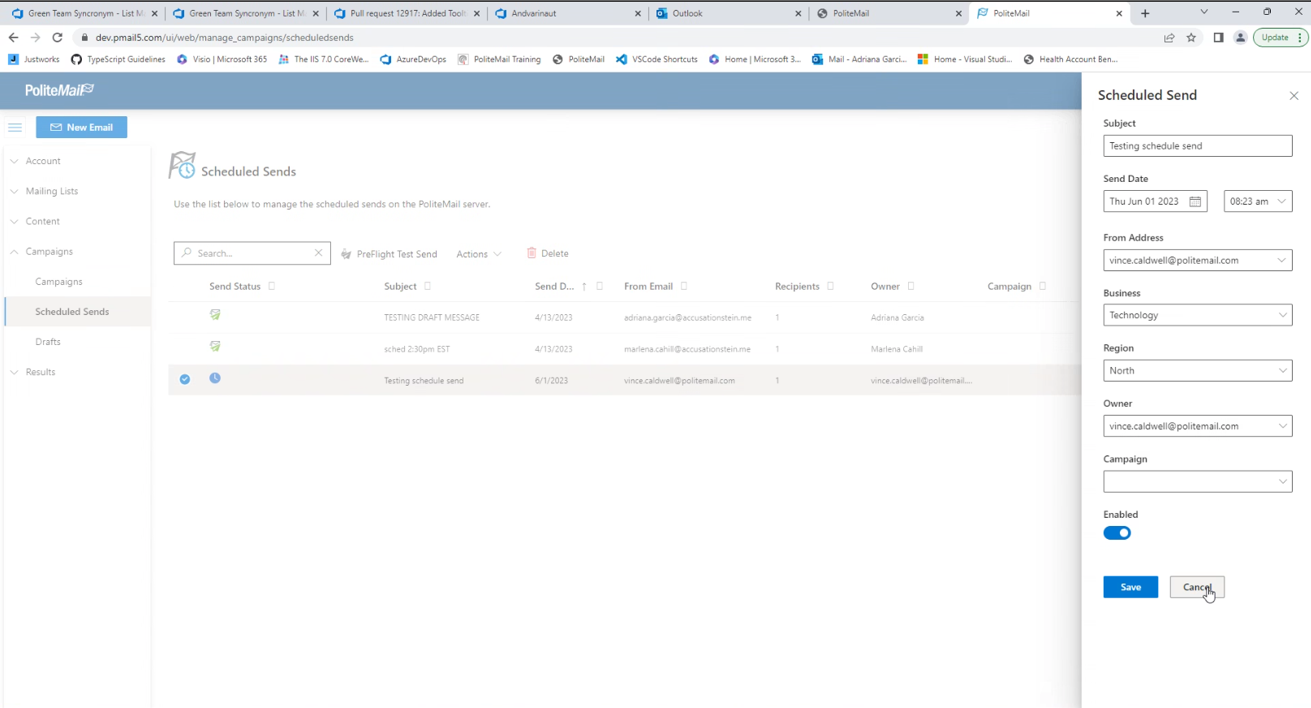Click the sort arrow on Send Date column
The image size is (1311, 708).
coord(584,287)
